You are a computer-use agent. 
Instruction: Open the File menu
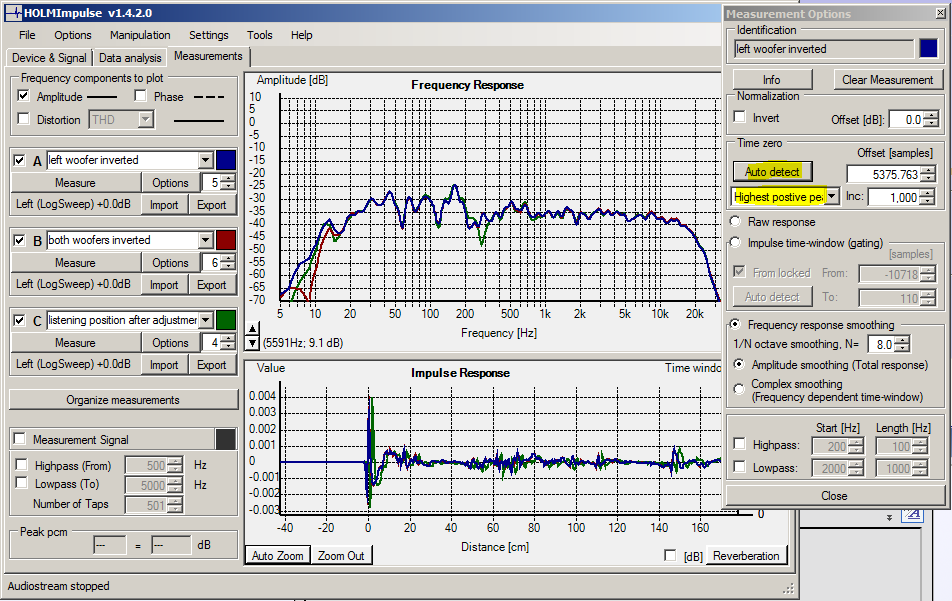27,35
